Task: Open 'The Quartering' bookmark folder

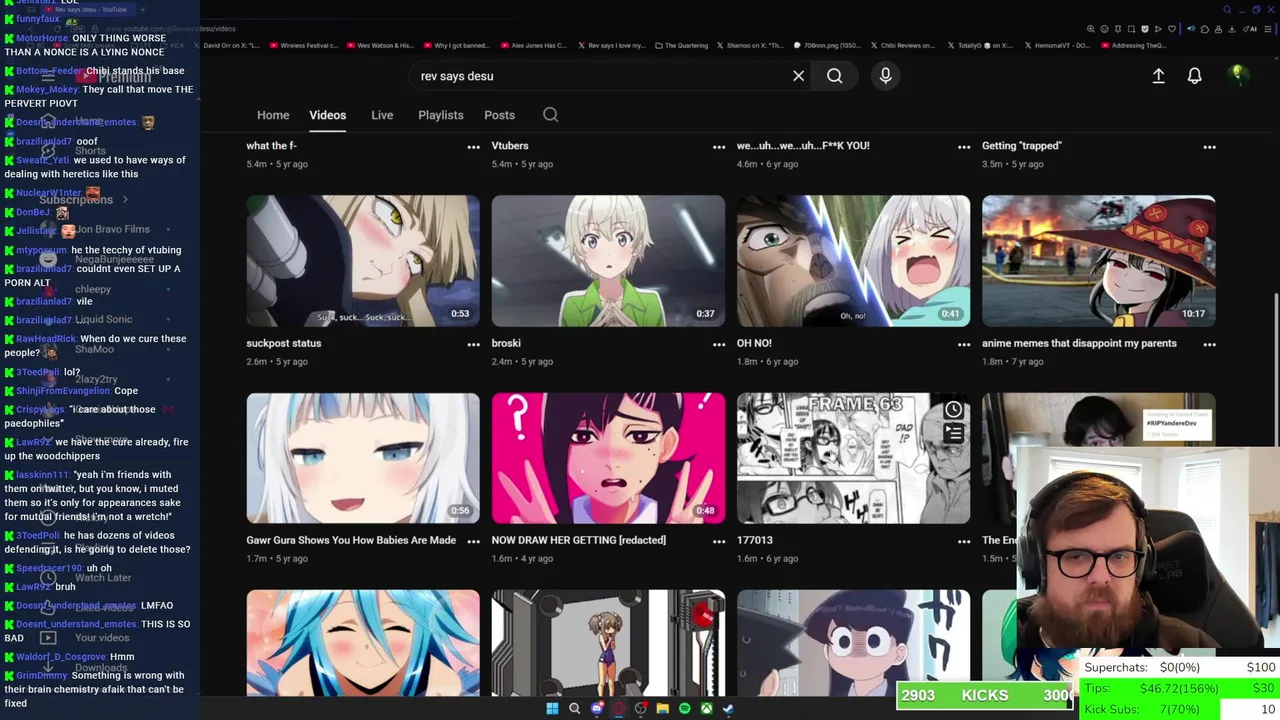Action: point(682,45)
